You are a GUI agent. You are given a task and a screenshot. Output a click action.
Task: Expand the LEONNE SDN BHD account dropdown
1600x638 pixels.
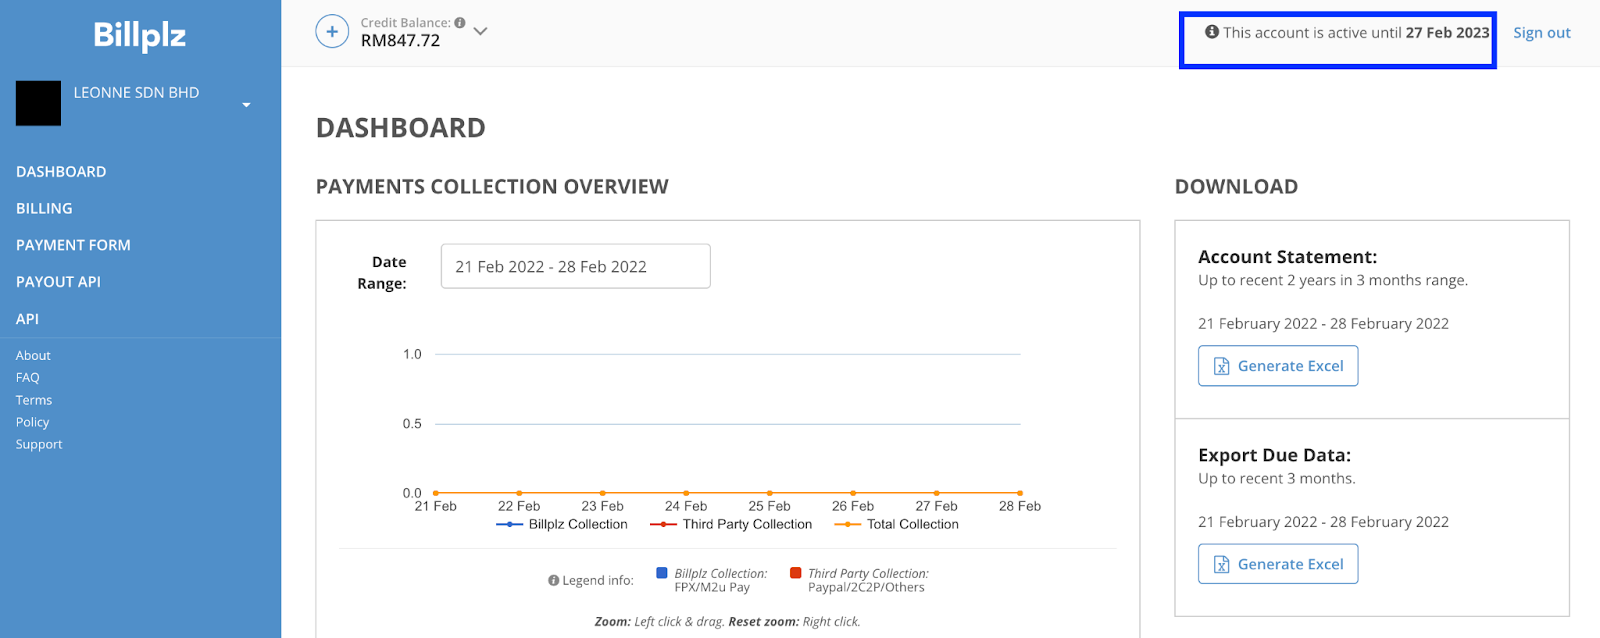(246, 105)
